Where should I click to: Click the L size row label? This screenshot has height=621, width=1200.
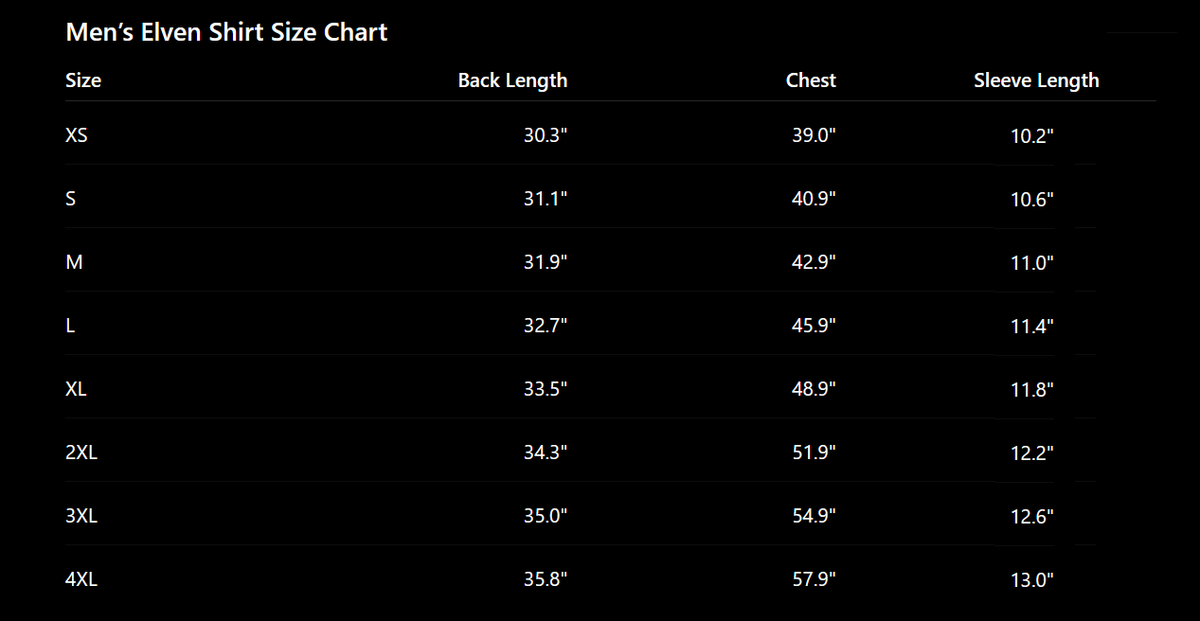pyautogui.click(x=69, y=325)
